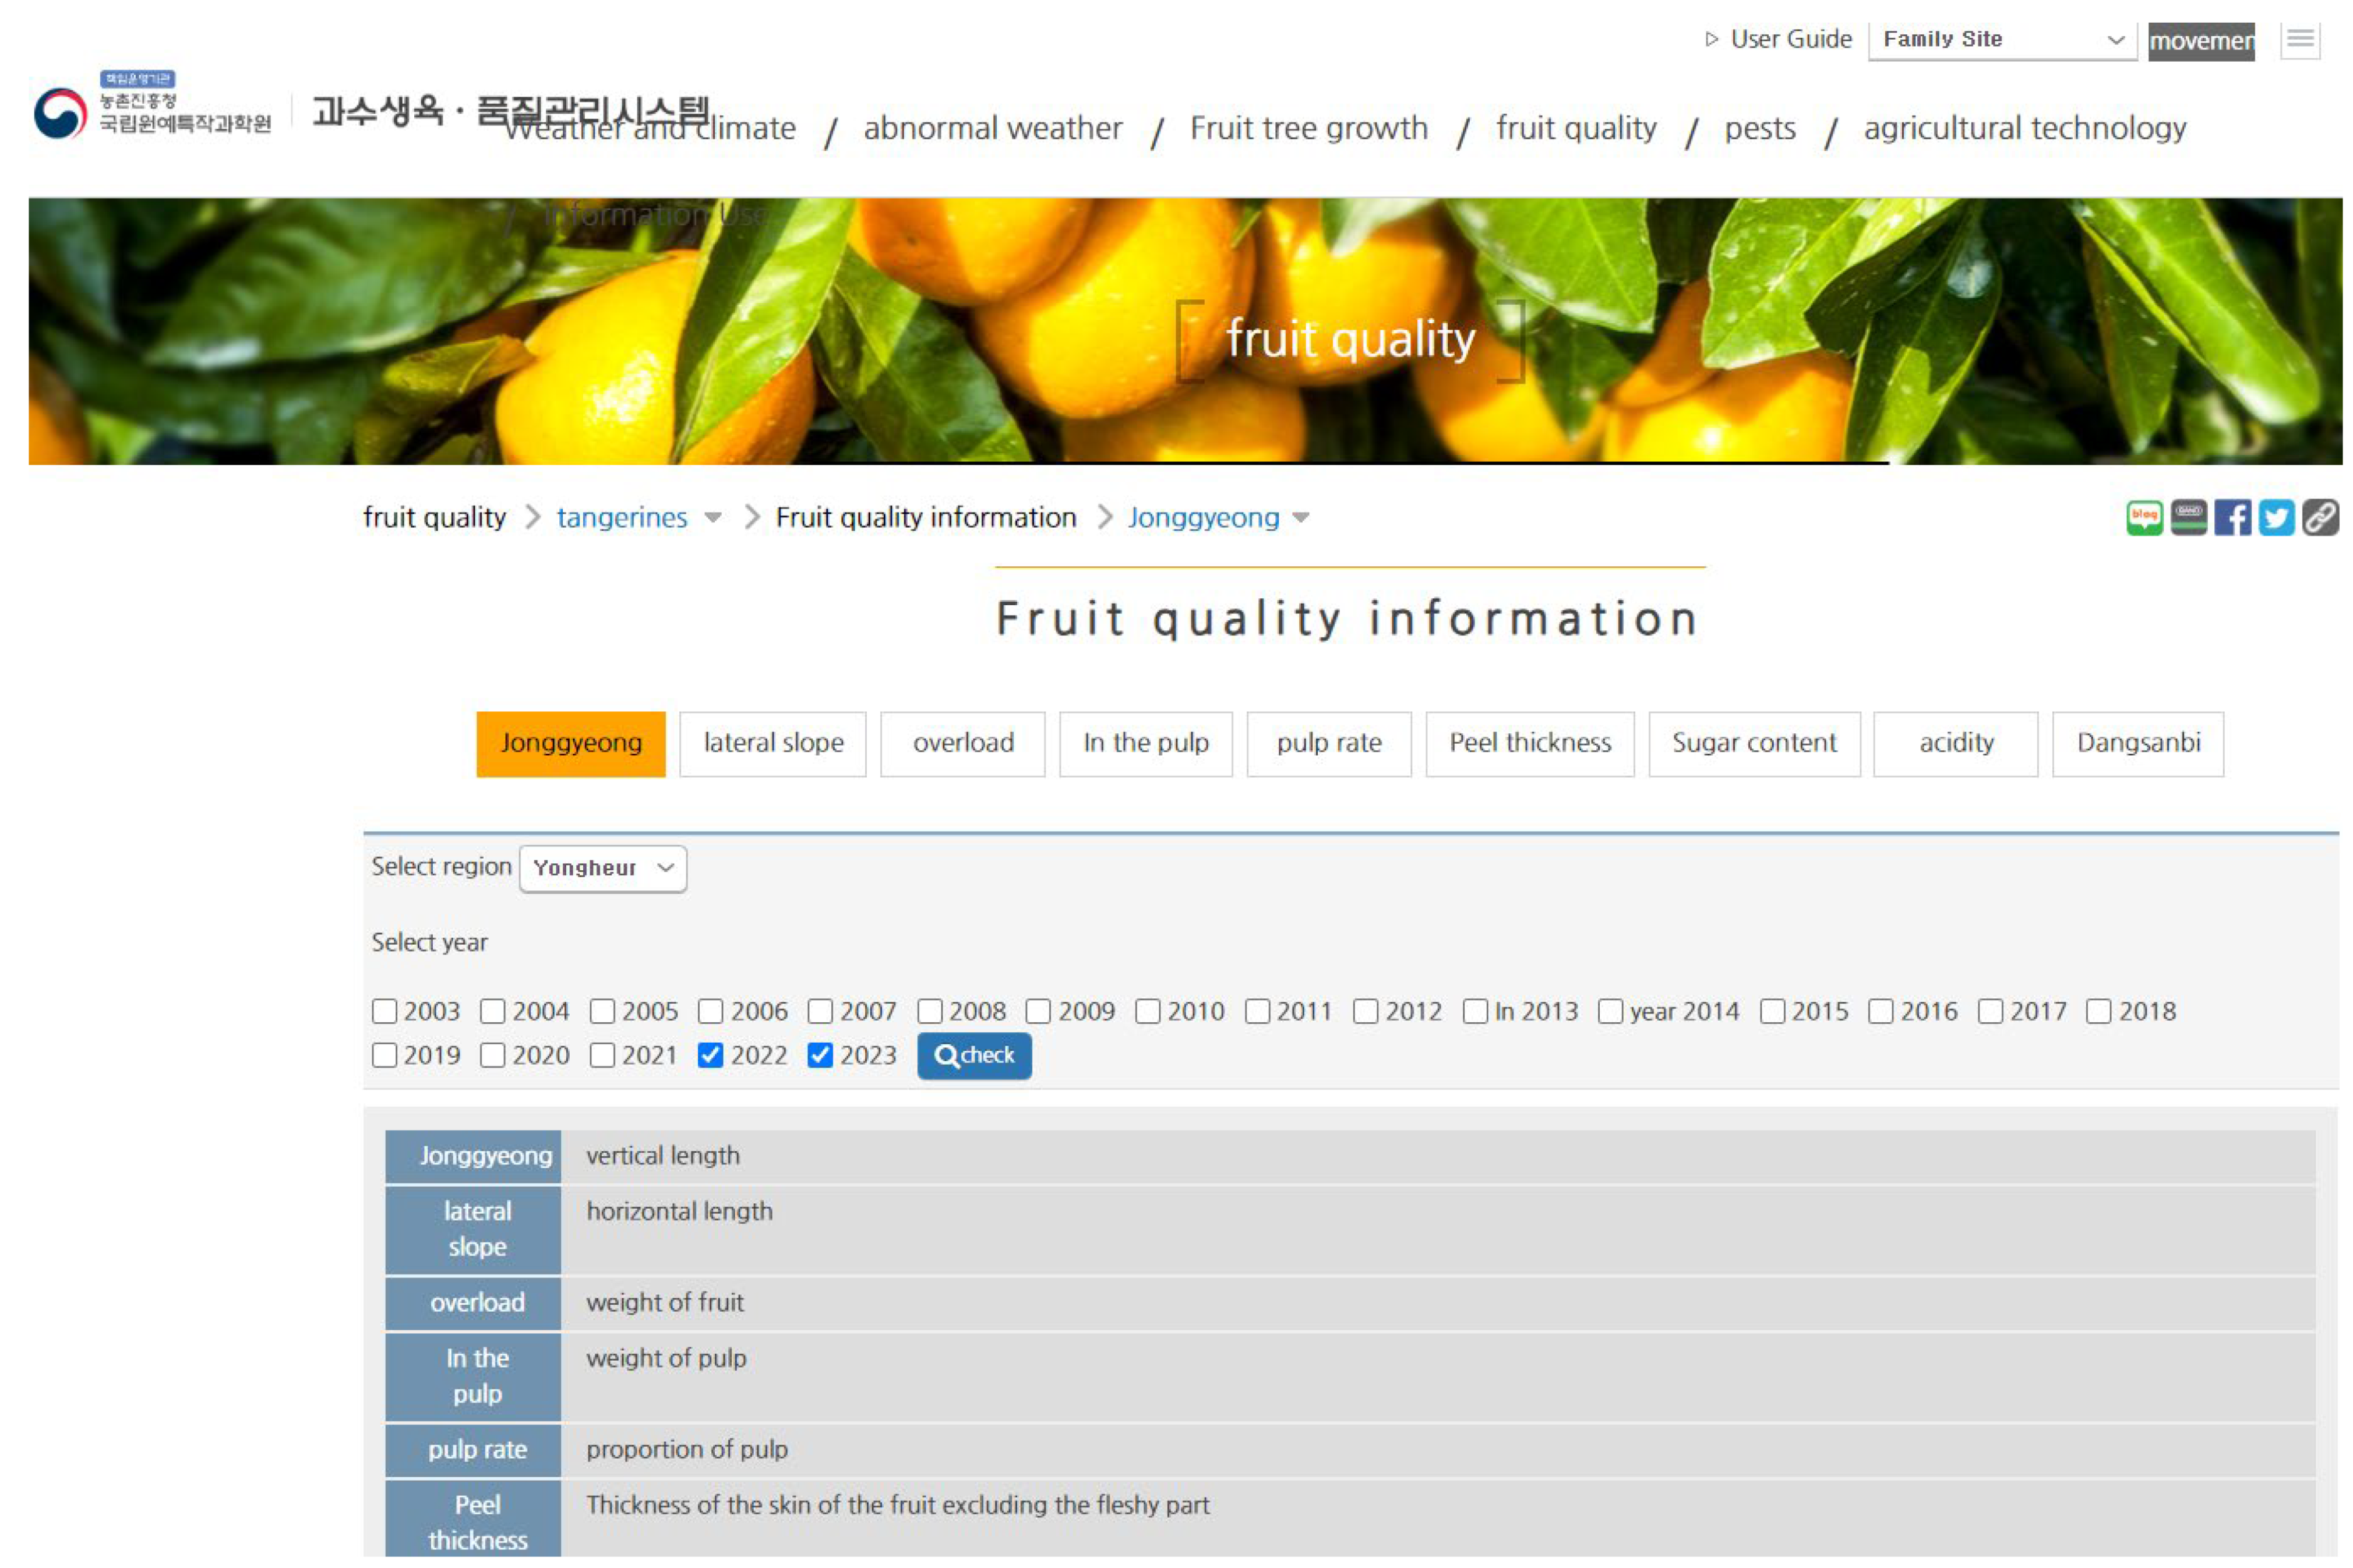The width and height of the screenshot is (2353, 1568).
Task: Share page on Twitter
Action: pos(2275,518)
